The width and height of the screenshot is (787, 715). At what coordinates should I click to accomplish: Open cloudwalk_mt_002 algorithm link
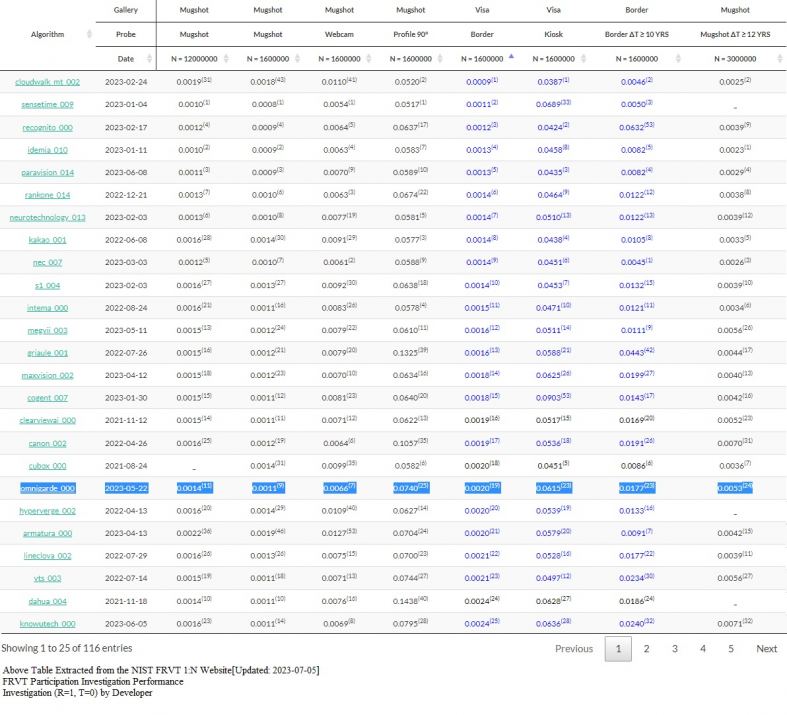(x=47, y=82)
